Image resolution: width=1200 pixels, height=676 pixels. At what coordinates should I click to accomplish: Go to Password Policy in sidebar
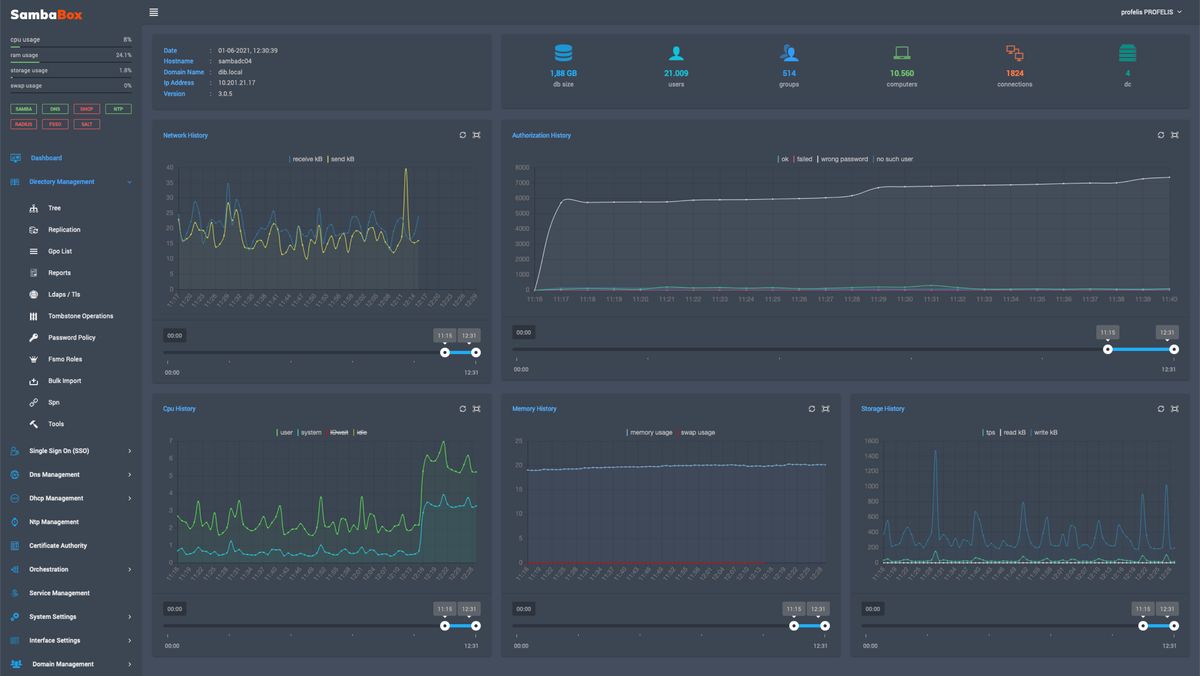coord(71,338)
